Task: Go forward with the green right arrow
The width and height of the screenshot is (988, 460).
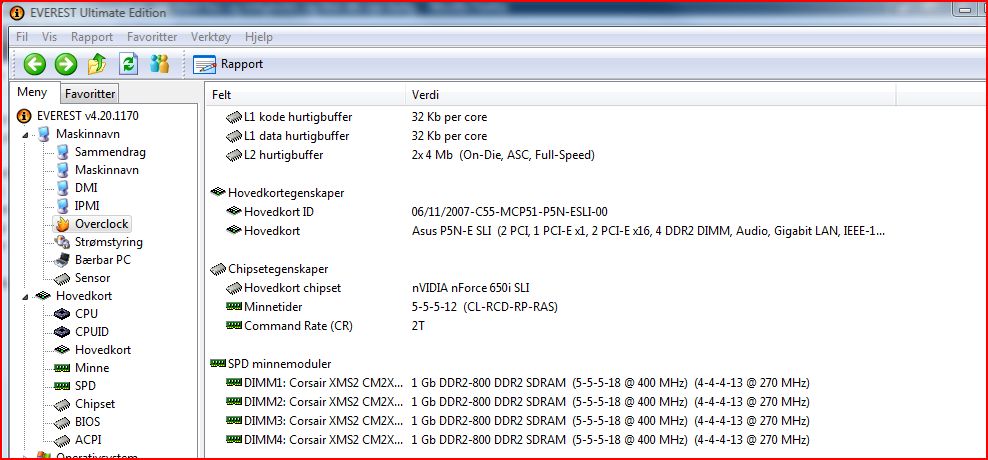Action: 66,64
